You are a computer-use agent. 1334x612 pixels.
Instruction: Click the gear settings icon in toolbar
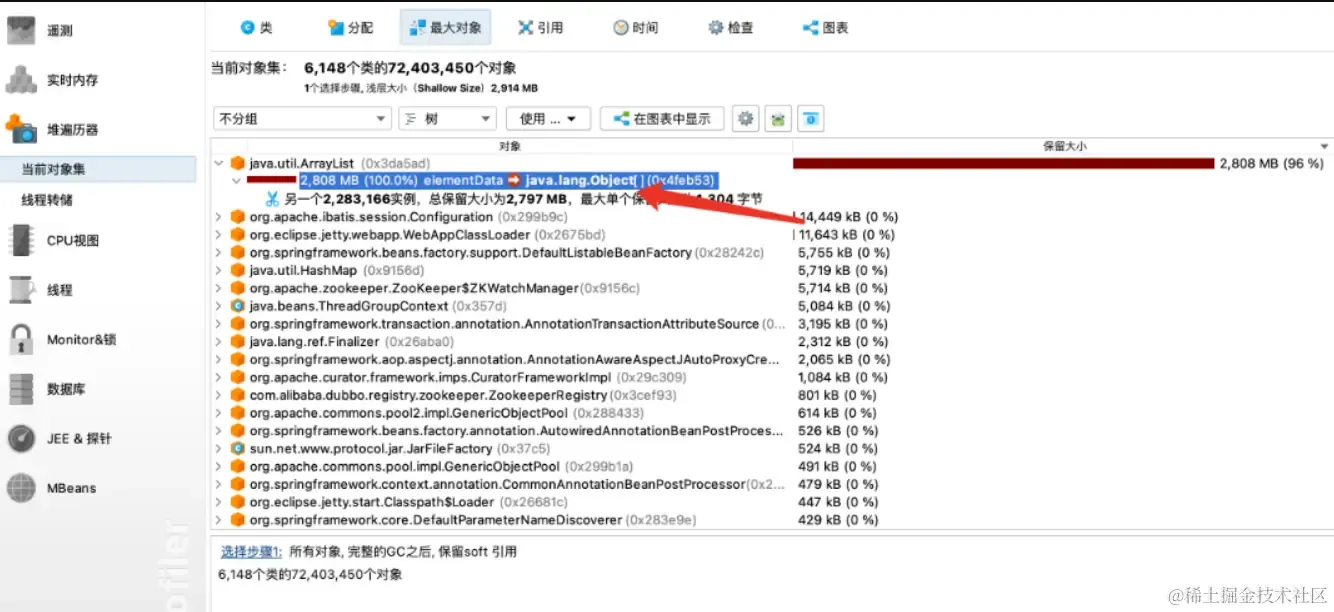[x=746, y=119]
